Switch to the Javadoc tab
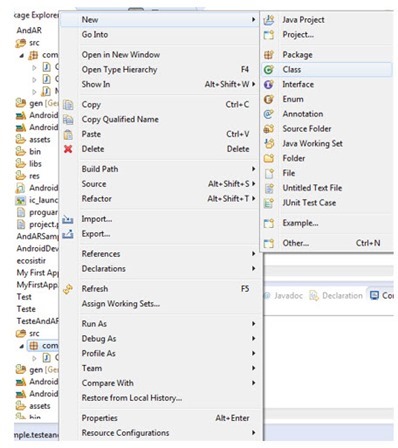Viewport: 398px width, 448px height. pyautogui.click(x=288, y=296)
